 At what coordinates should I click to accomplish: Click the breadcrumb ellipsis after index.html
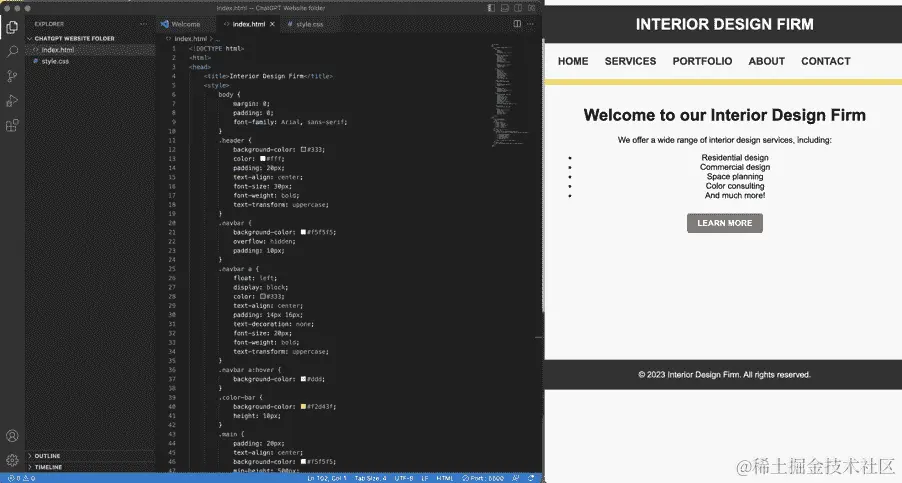click(217, 39)
